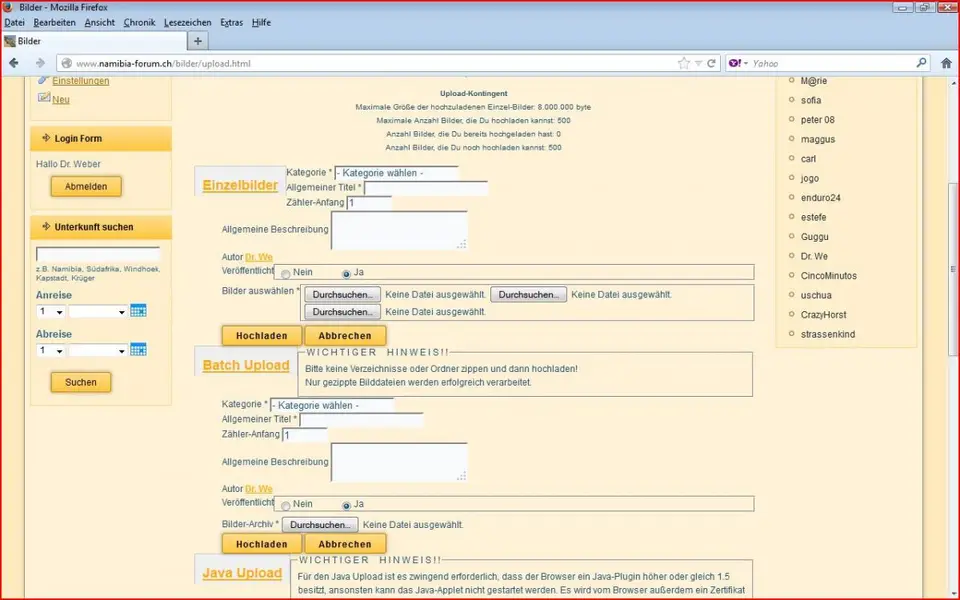
Task: Click Einzelbilder author Dr. We link
Action: coord(258,257)
